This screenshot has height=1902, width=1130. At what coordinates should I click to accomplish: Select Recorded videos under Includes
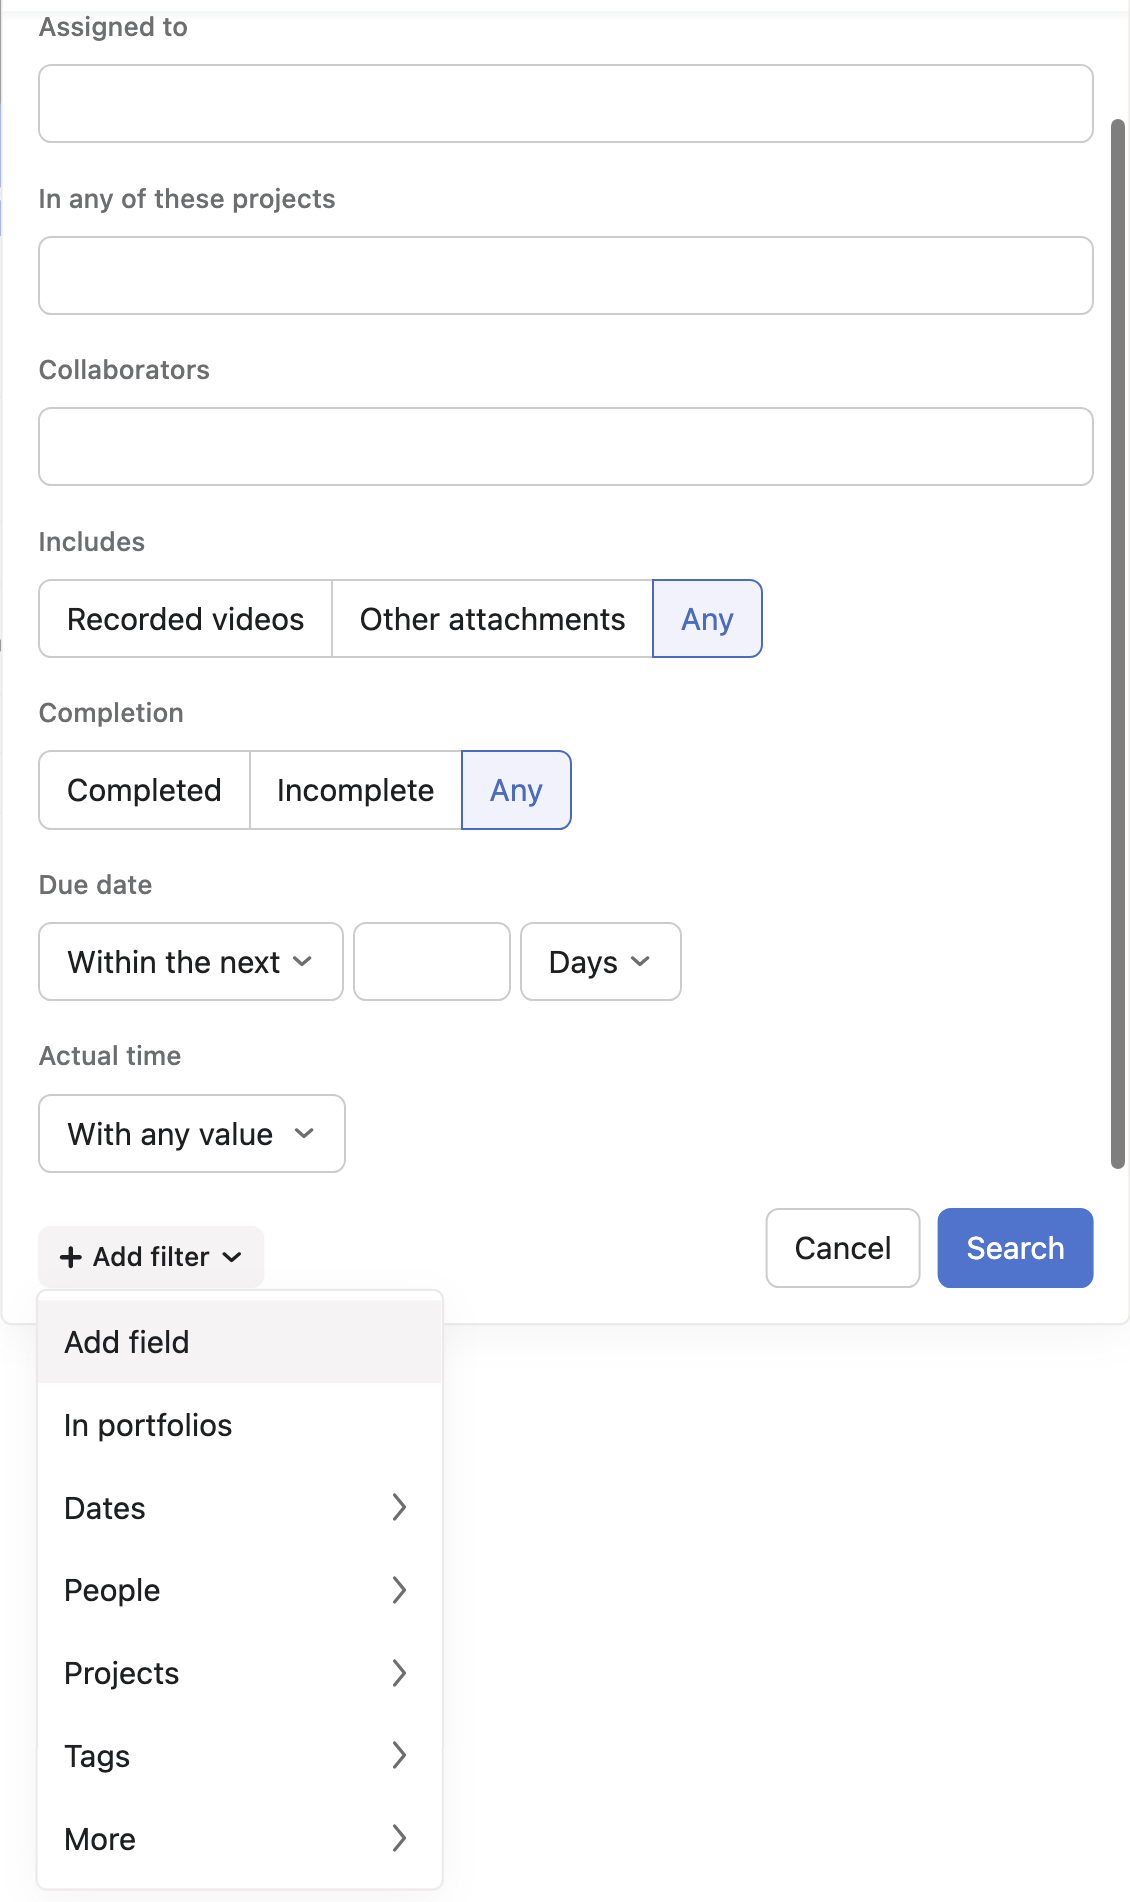(x=186, y=619)
